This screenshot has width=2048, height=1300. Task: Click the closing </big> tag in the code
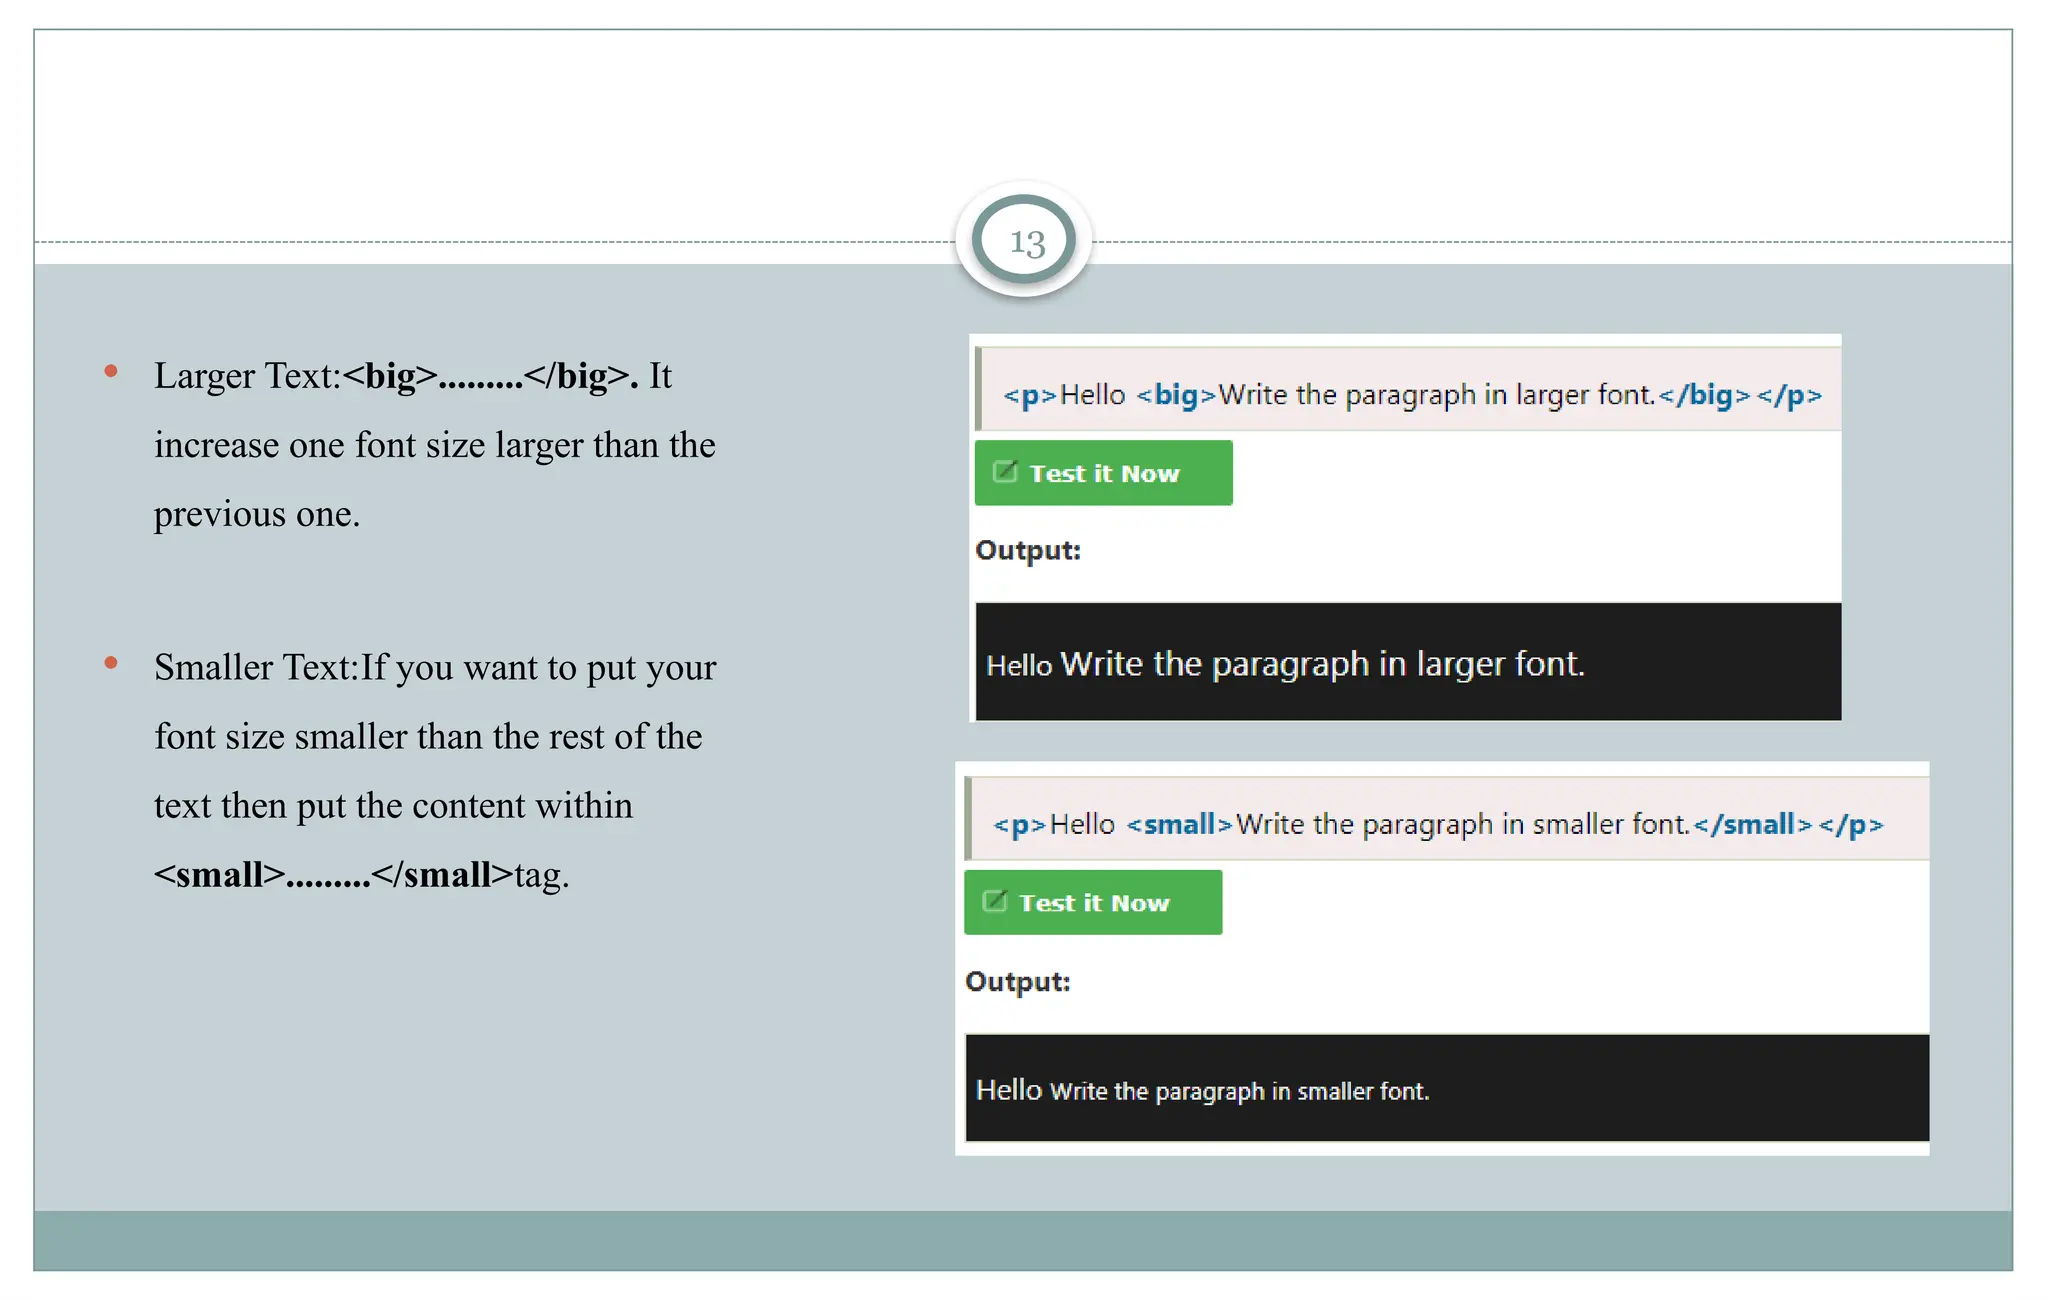click(1704, 395)
